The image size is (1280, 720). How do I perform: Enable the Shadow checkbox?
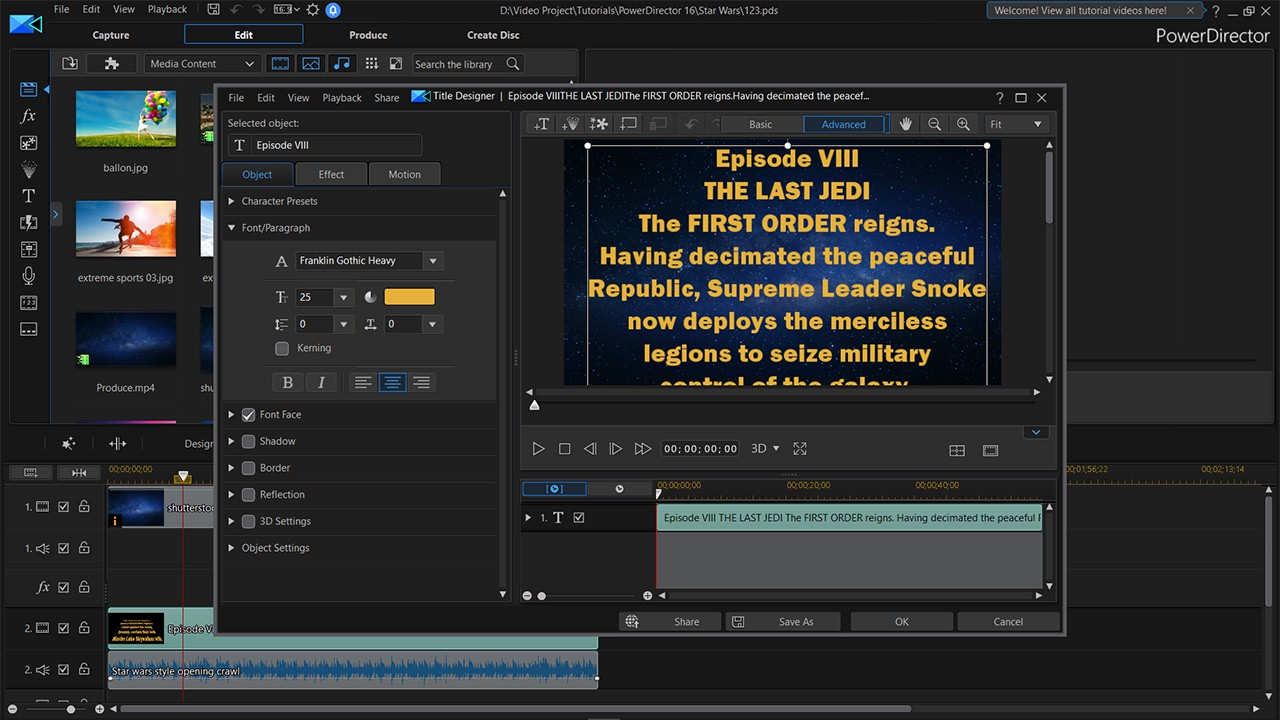(x=249, y=441)
